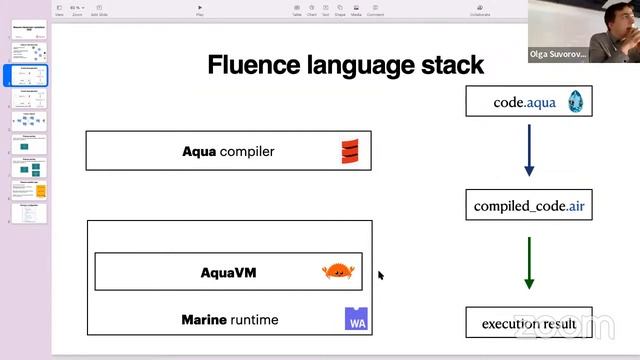Screen dimensions: 640x360
Task: Select the fifth slide thumbnail with blue diagram
Action: [x=29, y=121]
